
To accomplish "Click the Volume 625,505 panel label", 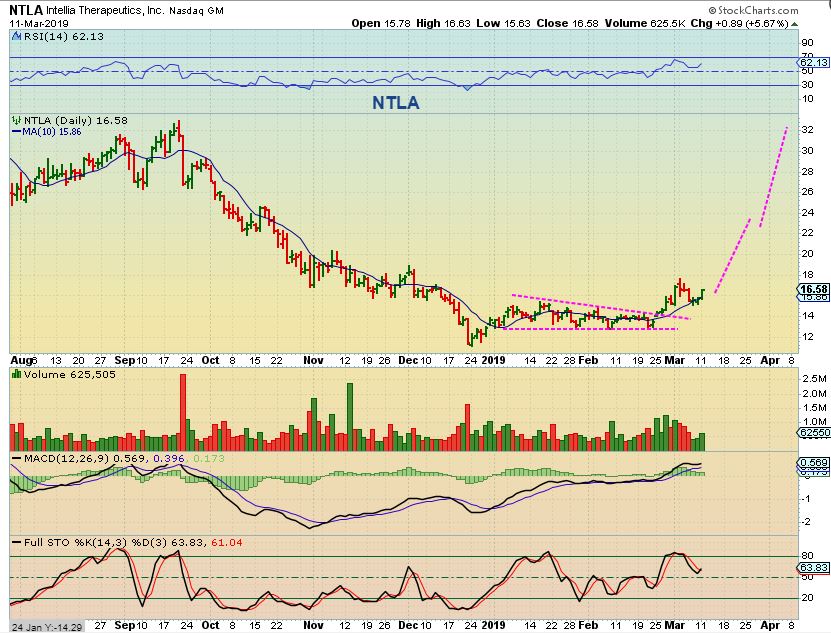I will click(69, 374).
